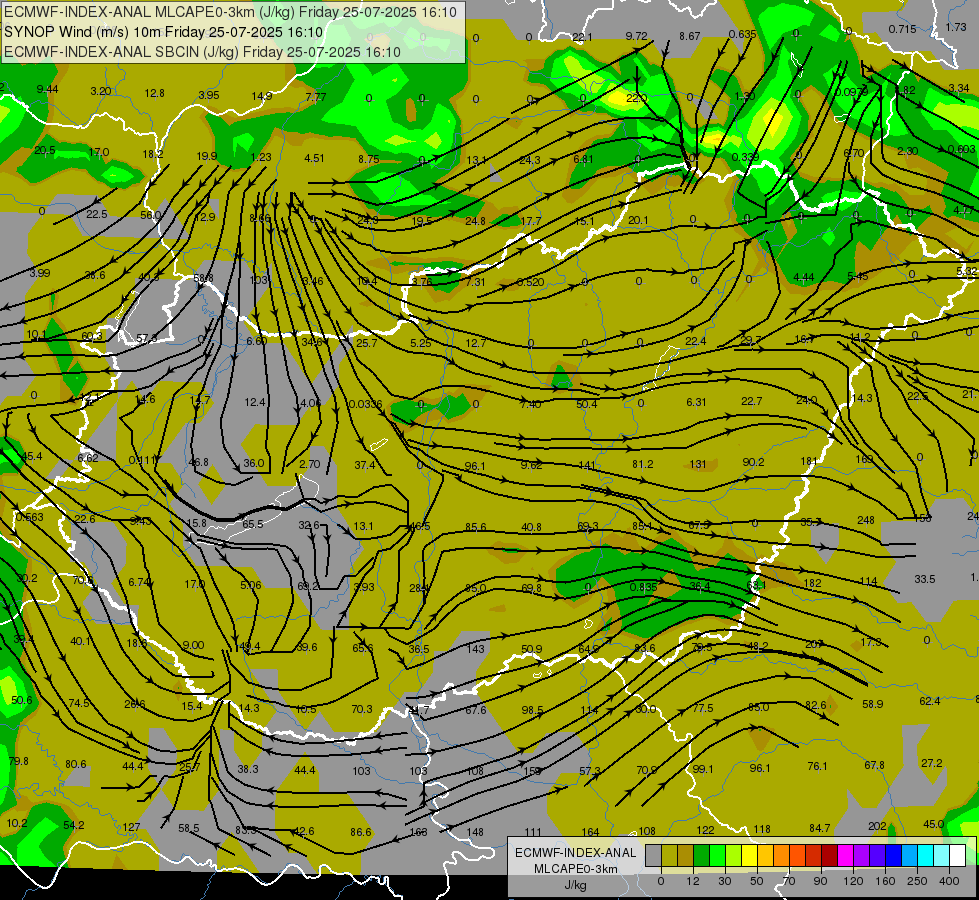Click the pure yellow legend swatch
Screen dimensions: 979x900
pyautogui.click(x=749, y=856)
